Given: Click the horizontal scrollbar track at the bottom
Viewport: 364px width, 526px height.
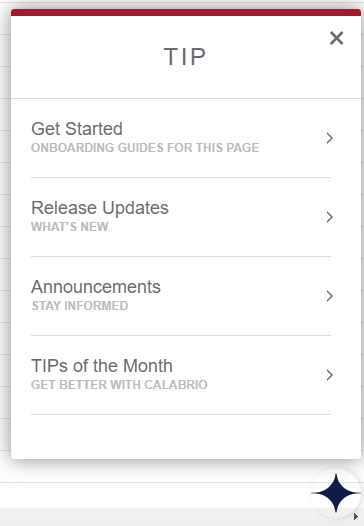Looking at the screenshot, I should (154, 517).
